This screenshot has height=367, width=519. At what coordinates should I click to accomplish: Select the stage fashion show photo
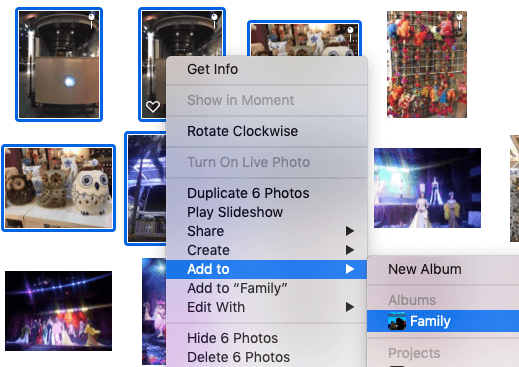click(x=427, y=188)
